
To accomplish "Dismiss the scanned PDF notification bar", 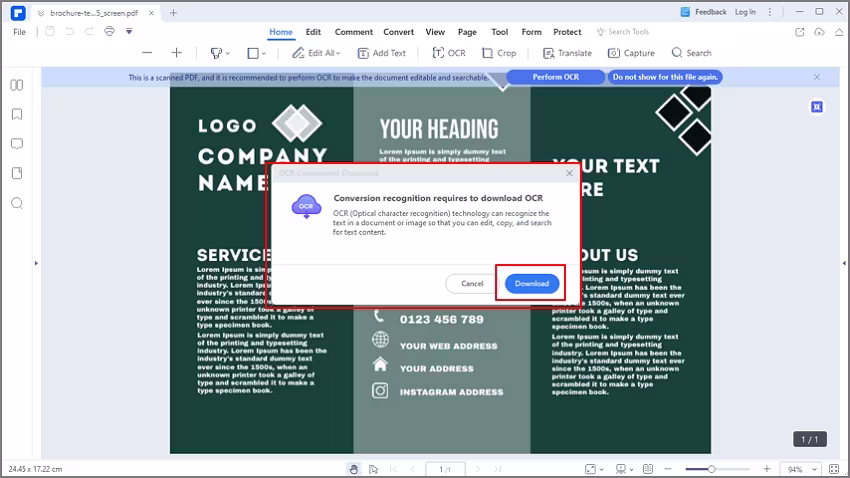I will click(816, 77).
